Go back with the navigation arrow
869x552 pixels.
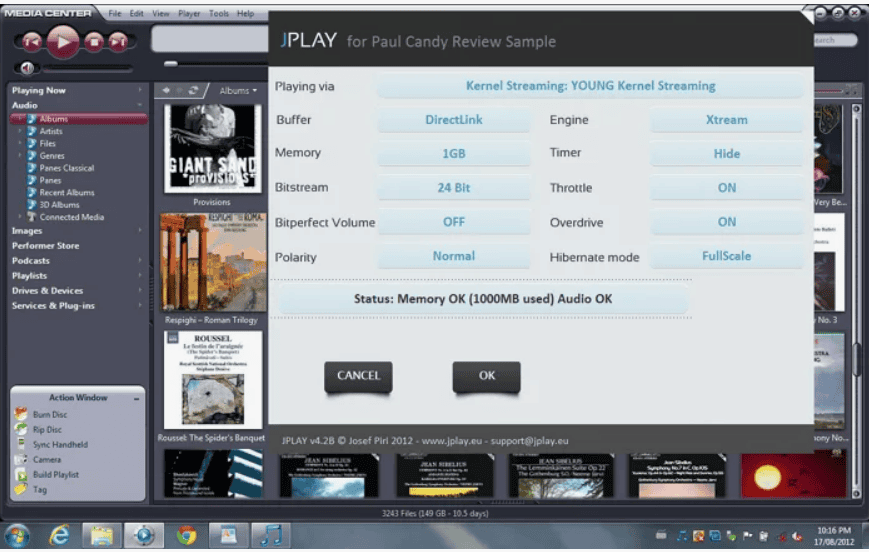point(166,90)
